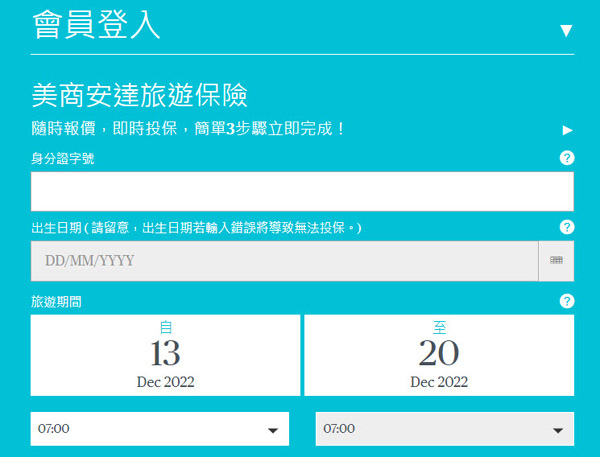Click the 隨時報價，即時投保 tagline text
Screen dimensions: 600x457
(188, 129)
